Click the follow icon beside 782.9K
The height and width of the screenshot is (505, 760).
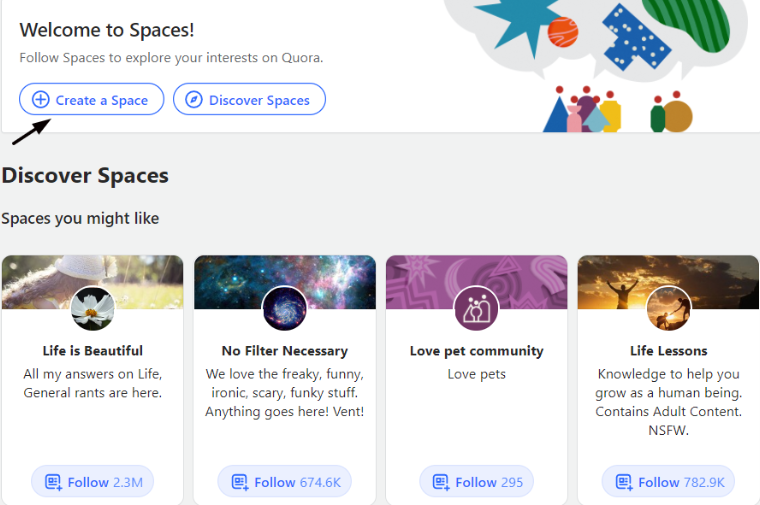click(624, 482)
